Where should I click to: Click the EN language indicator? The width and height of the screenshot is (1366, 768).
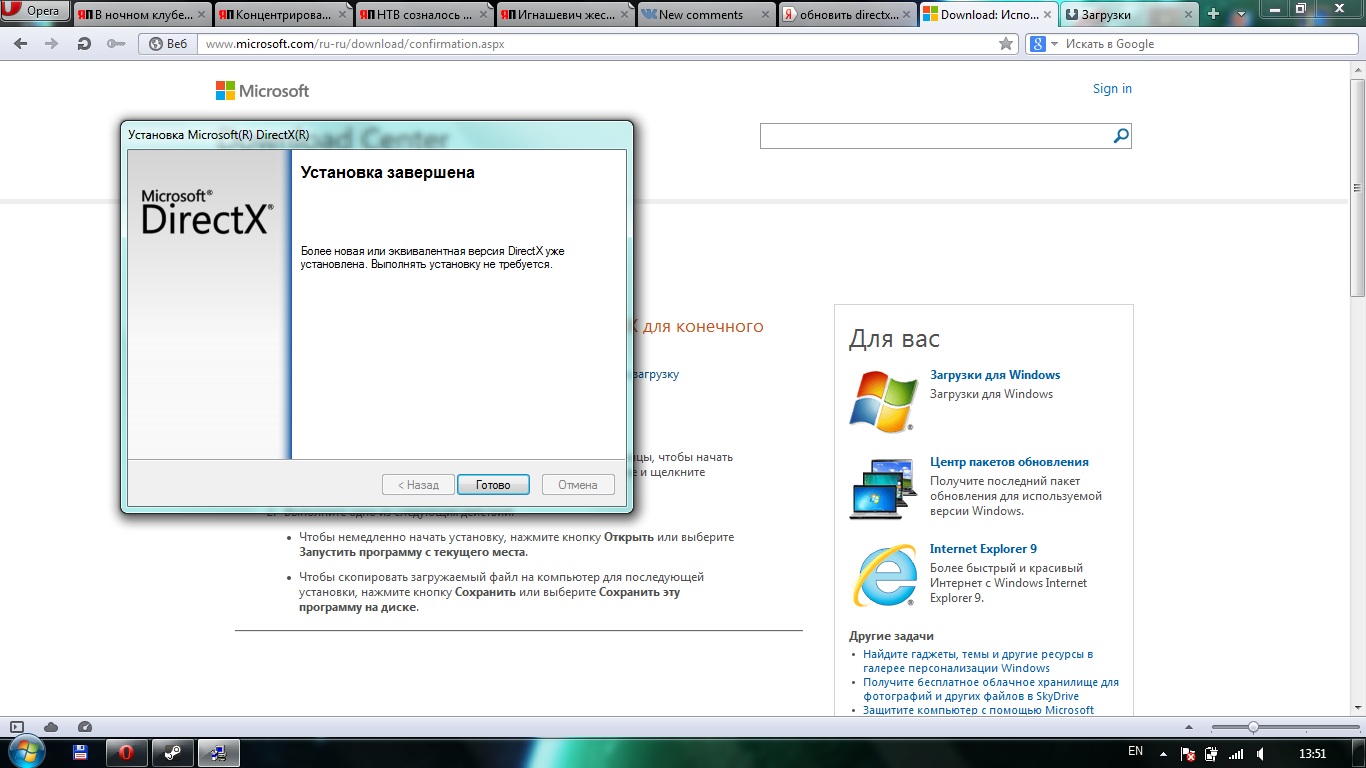(x=1135, y=751)
